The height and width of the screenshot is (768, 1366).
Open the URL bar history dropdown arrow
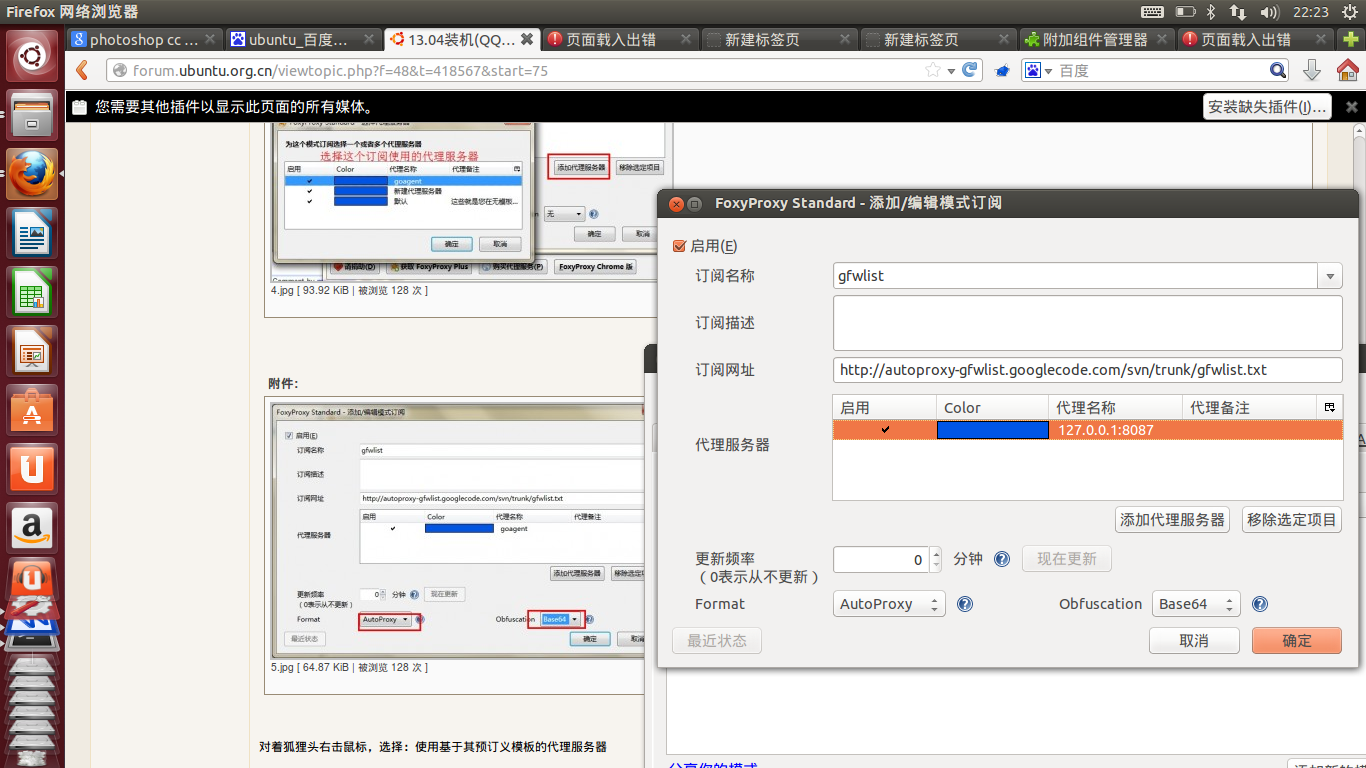(x=949, y=71)
